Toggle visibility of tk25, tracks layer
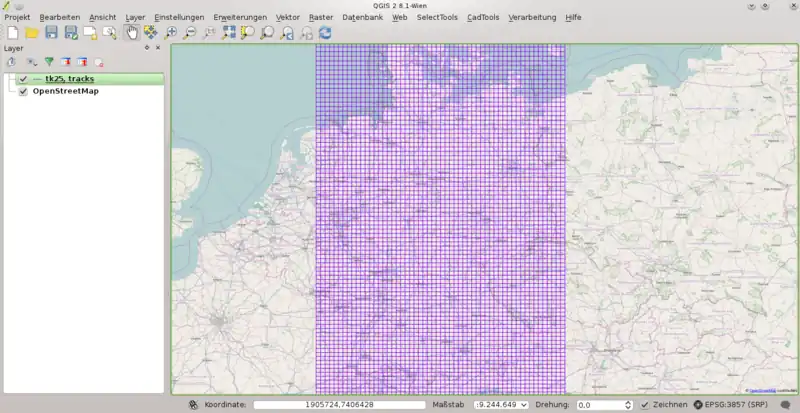 pos(23,79)
